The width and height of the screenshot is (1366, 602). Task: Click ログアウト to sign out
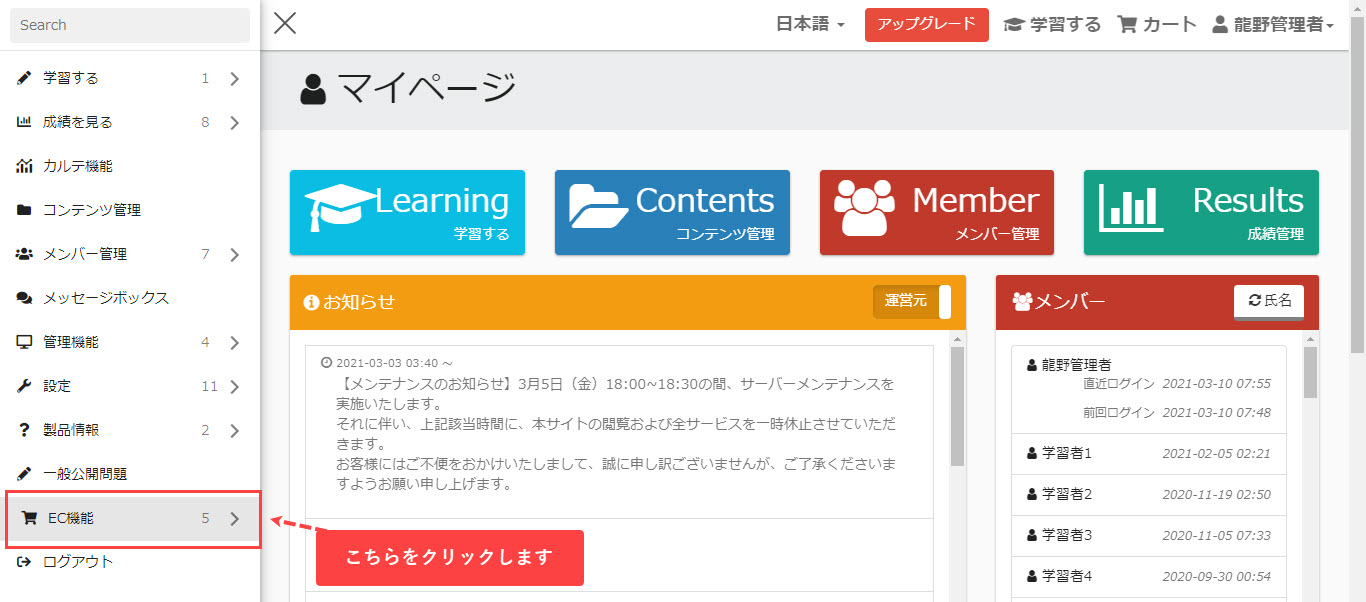77,562
